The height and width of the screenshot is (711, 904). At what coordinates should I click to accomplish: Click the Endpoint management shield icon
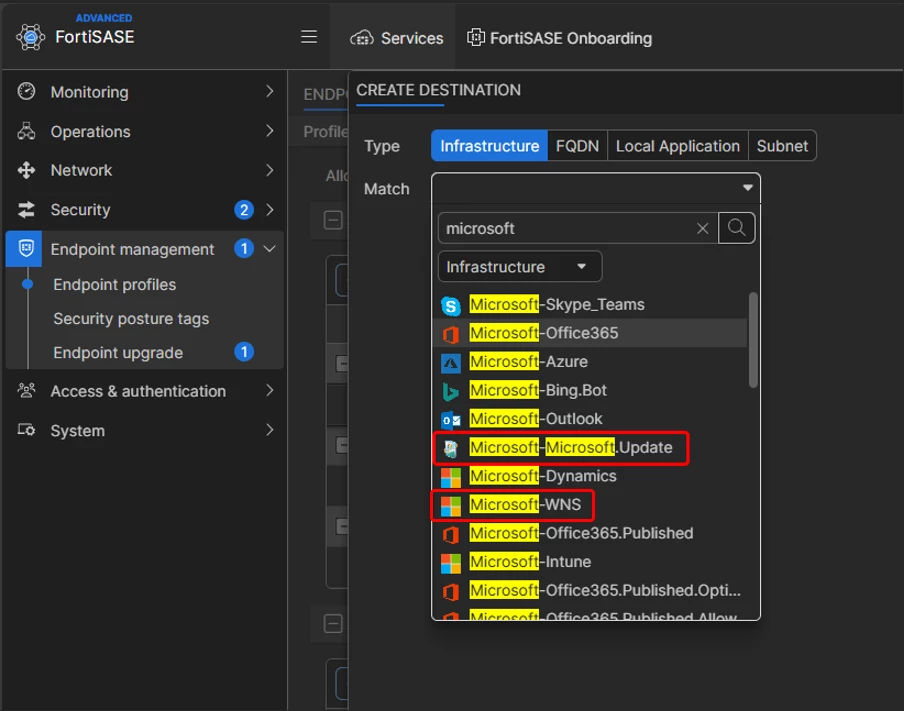click(26, 249)
